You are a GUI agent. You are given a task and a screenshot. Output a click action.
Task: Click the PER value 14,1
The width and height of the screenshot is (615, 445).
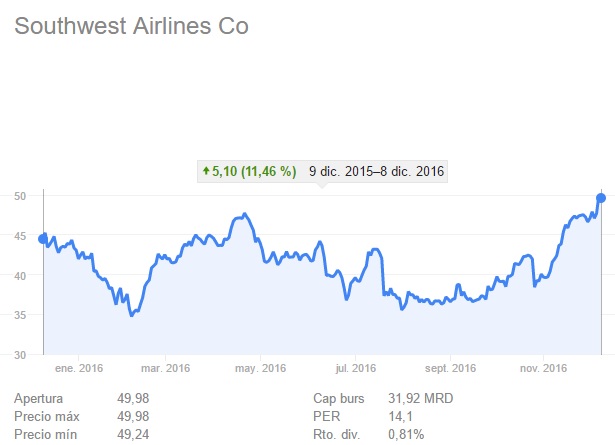401,416
